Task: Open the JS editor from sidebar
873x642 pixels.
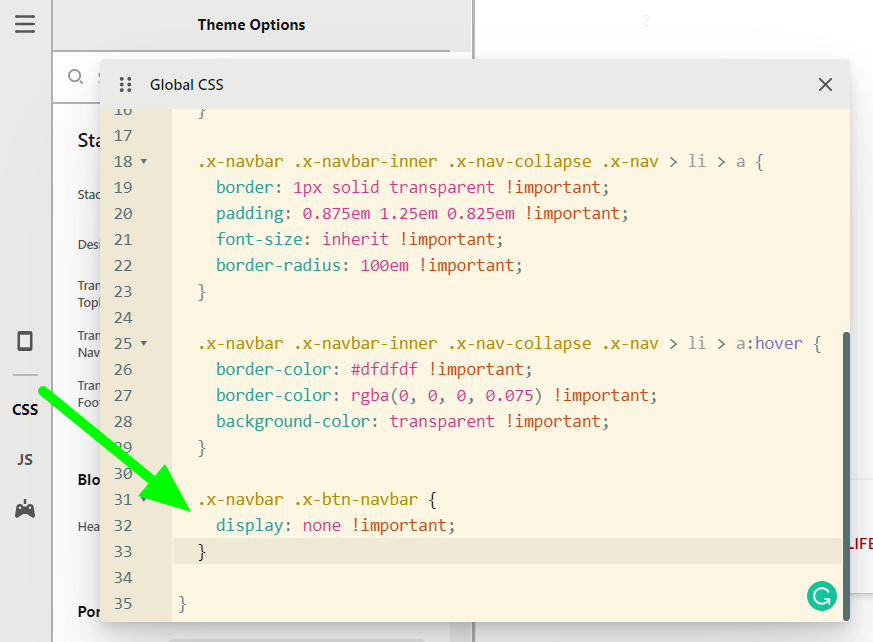Action: coord(25,459)
